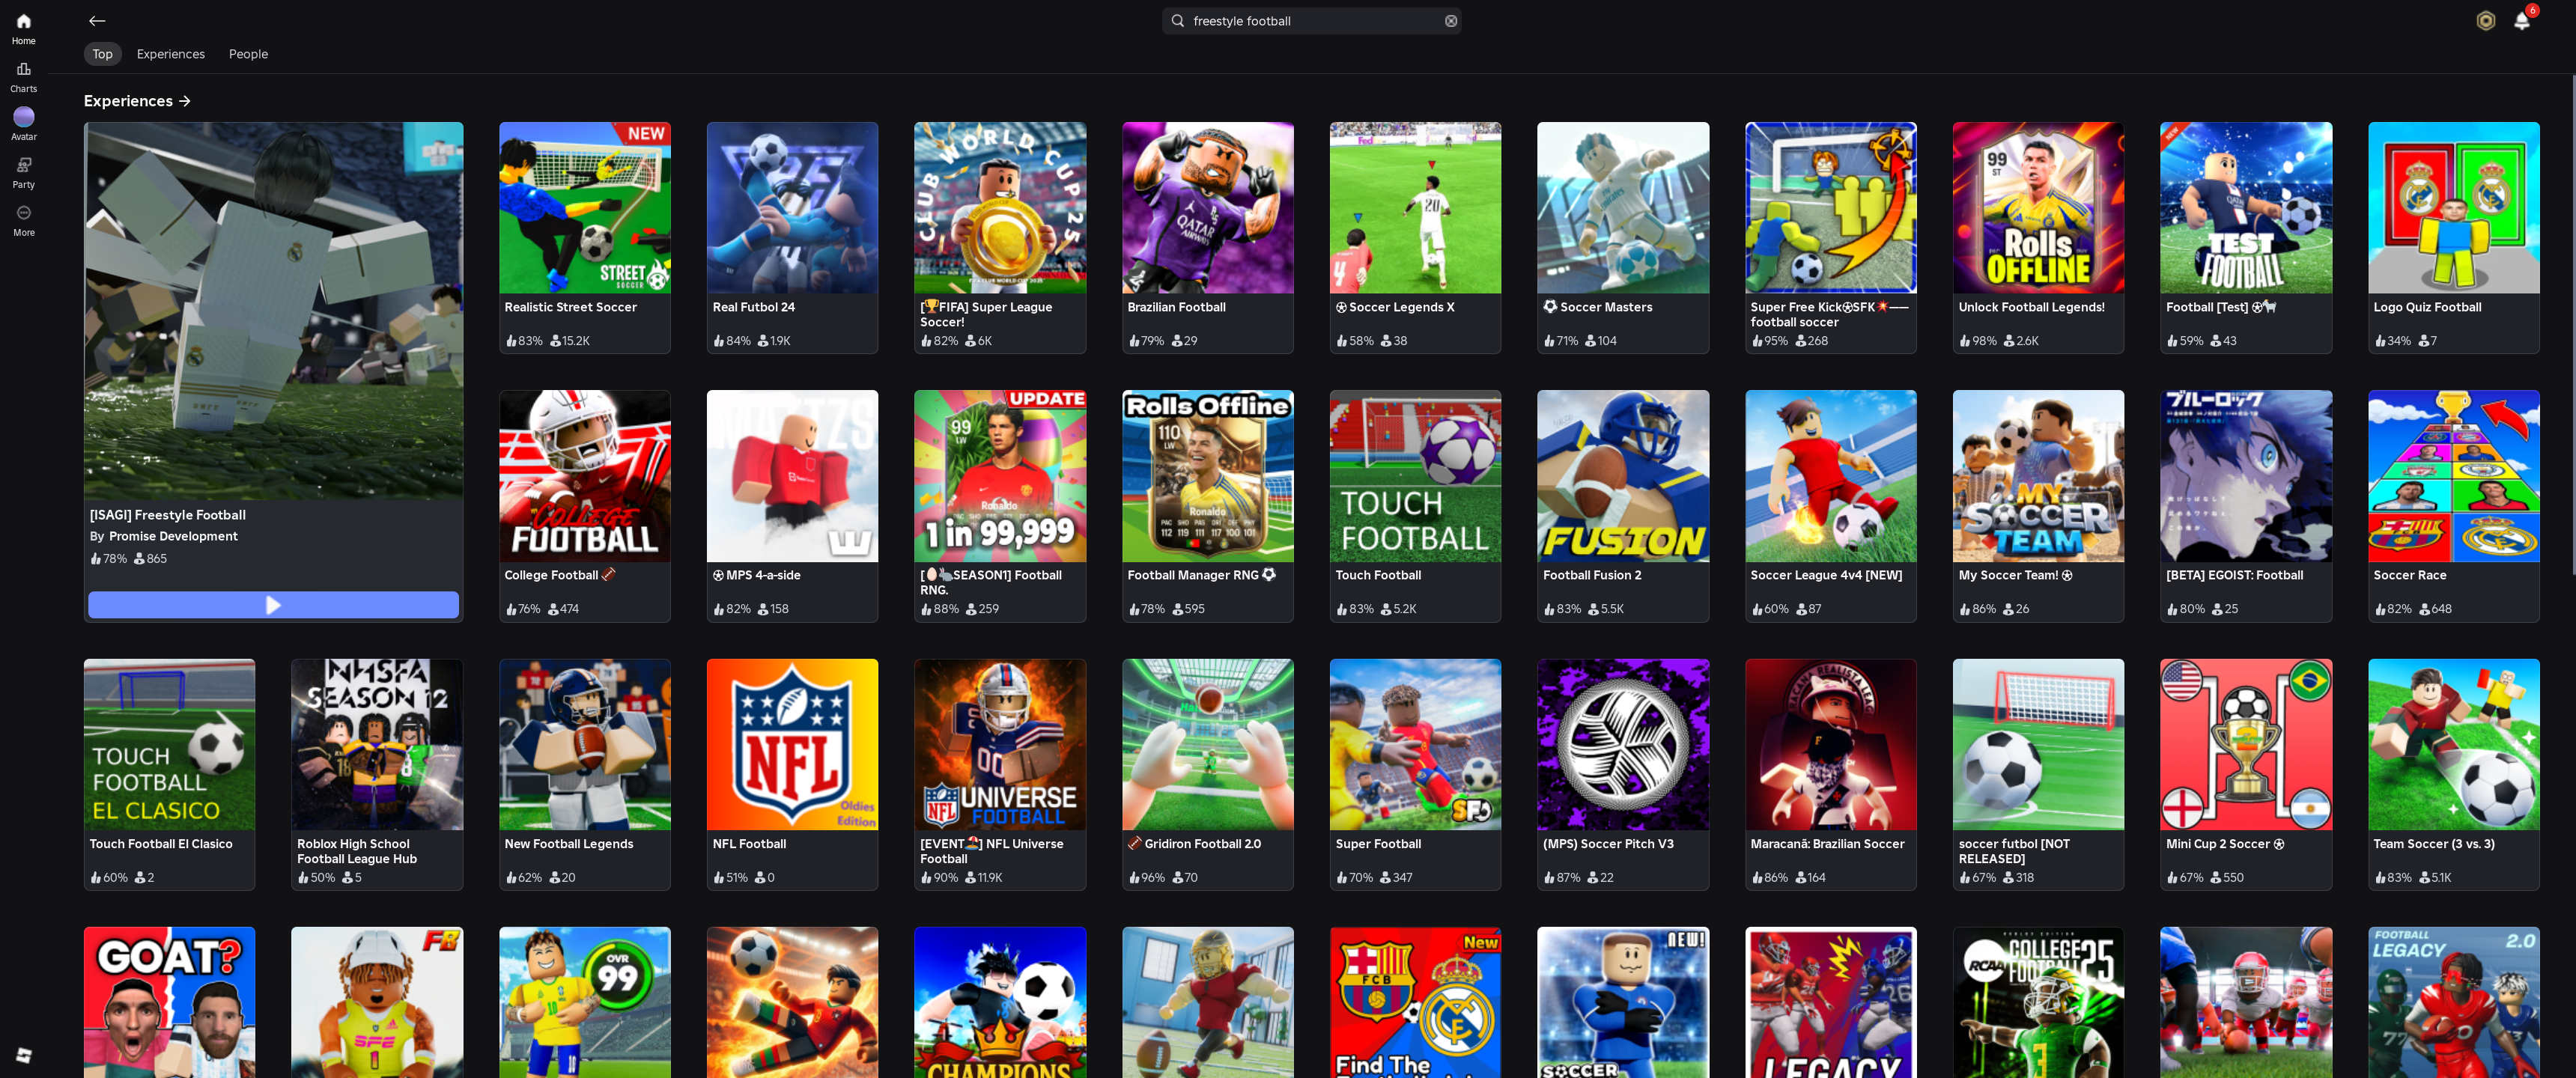Viewport: 2576px width, 1078px height.
Task: Select the Top tab
Action: [x=102, y=54]
